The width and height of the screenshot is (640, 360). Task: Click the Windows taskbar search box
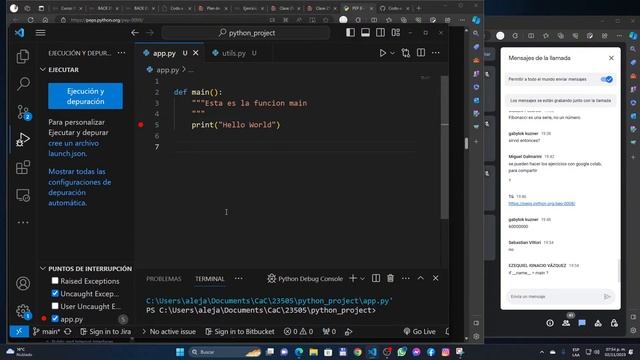(x=225, y=352)
